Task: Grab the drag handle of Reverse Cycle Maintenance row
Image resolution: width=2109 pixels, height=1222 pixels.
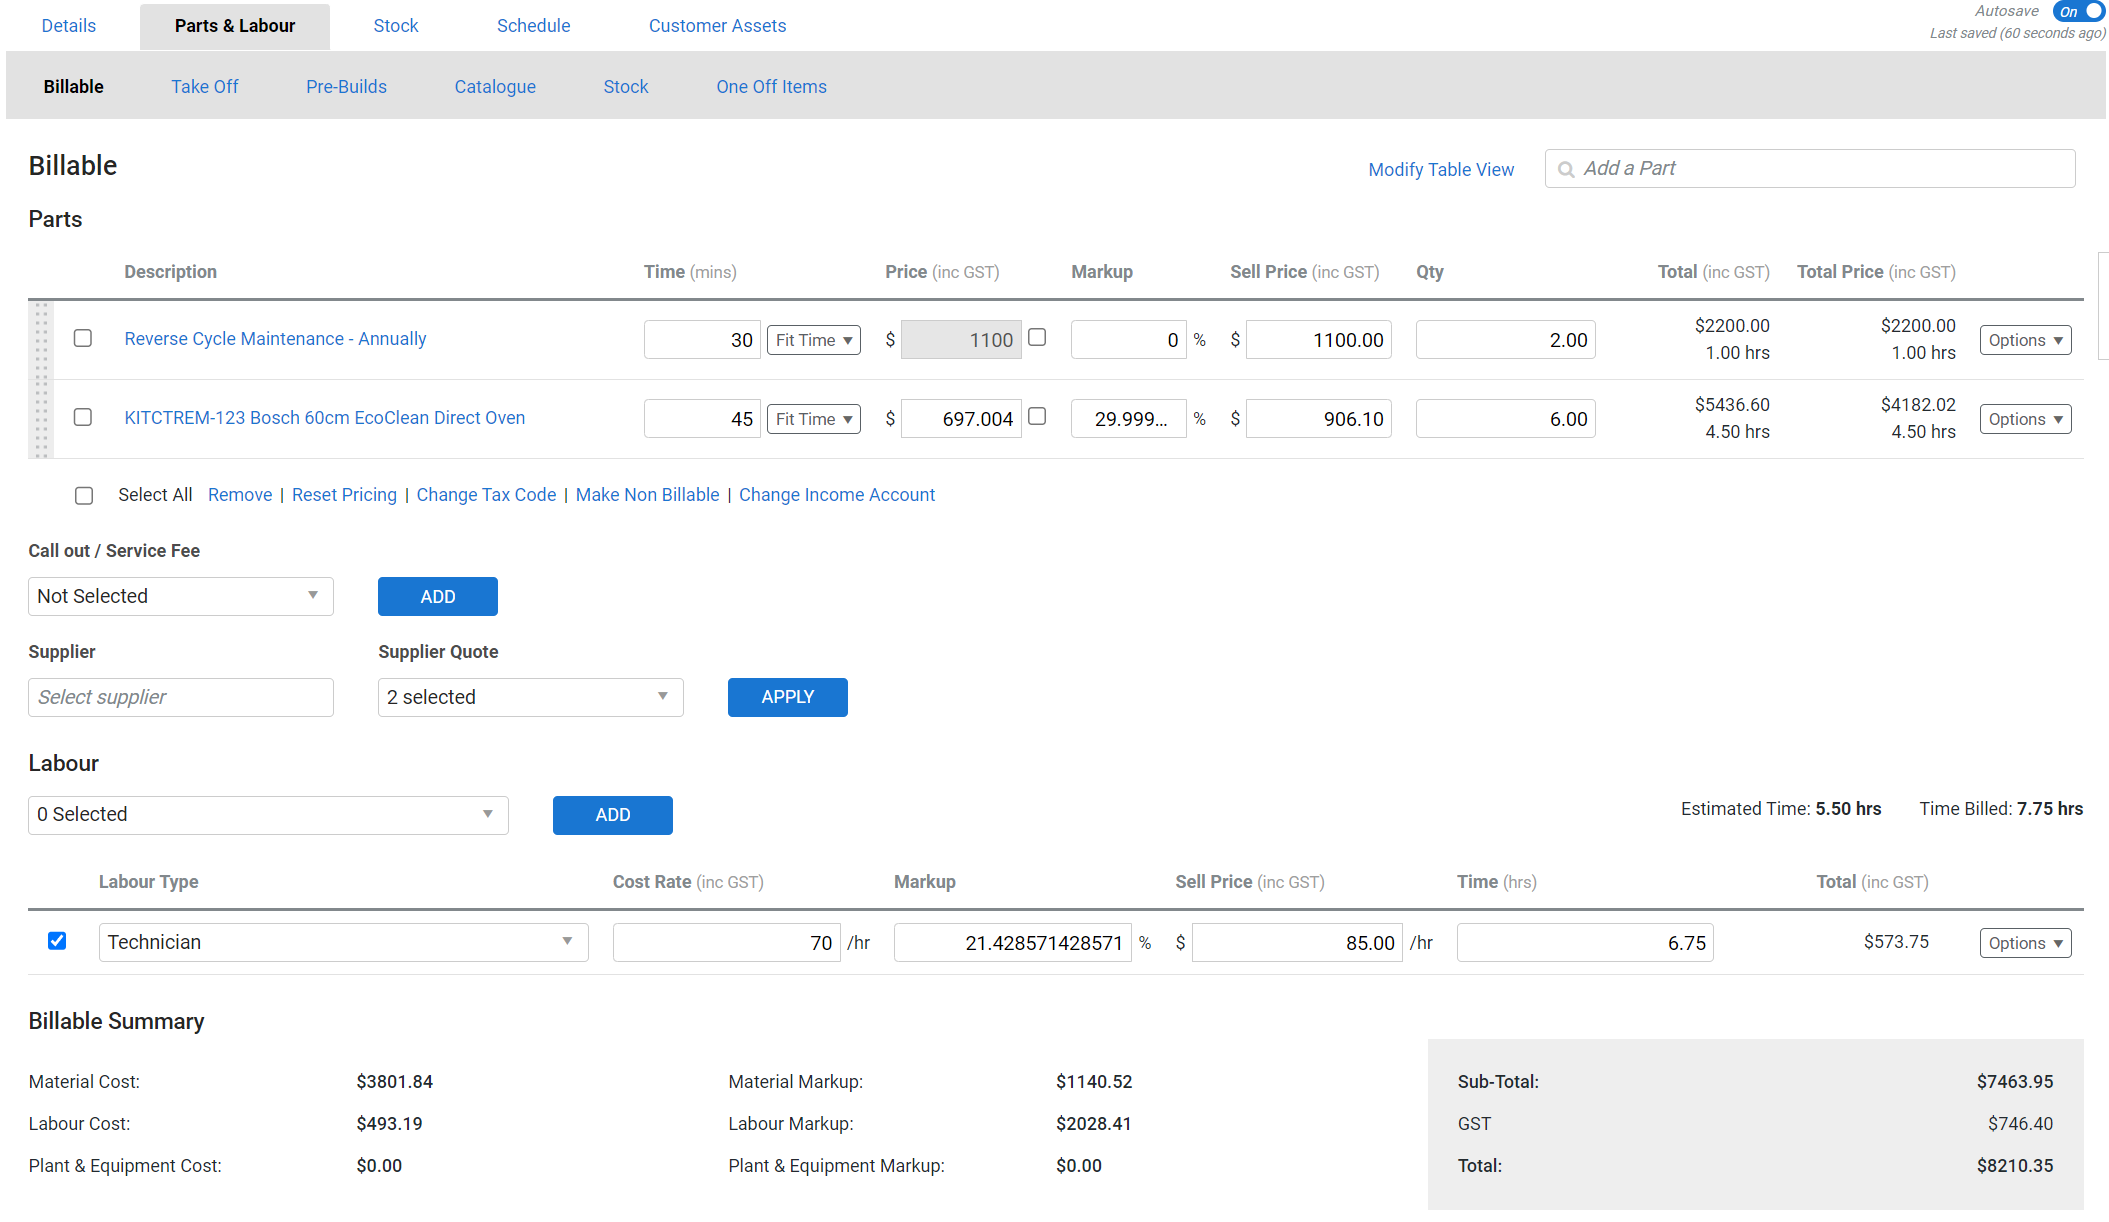Action: coord(41,340)
